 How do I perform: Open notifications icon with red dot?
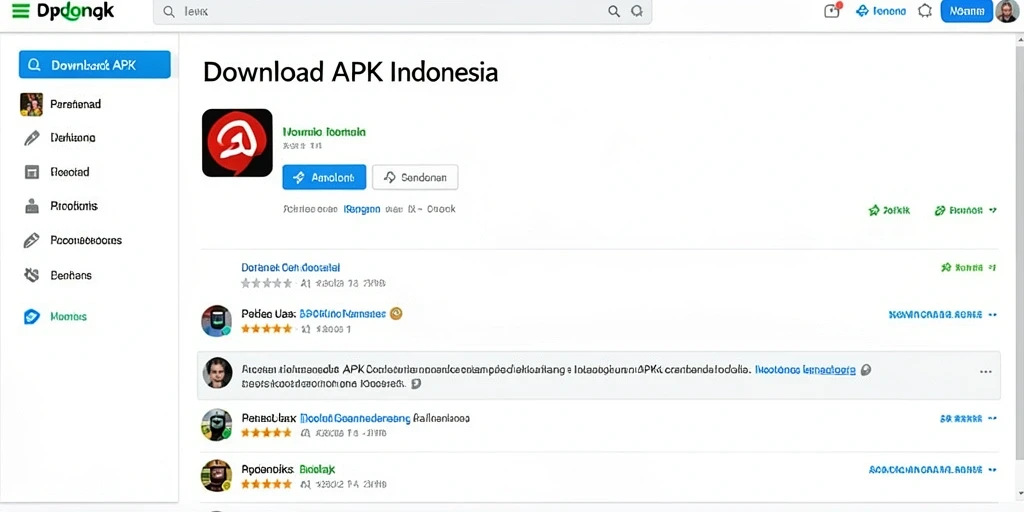coord(833,10)
